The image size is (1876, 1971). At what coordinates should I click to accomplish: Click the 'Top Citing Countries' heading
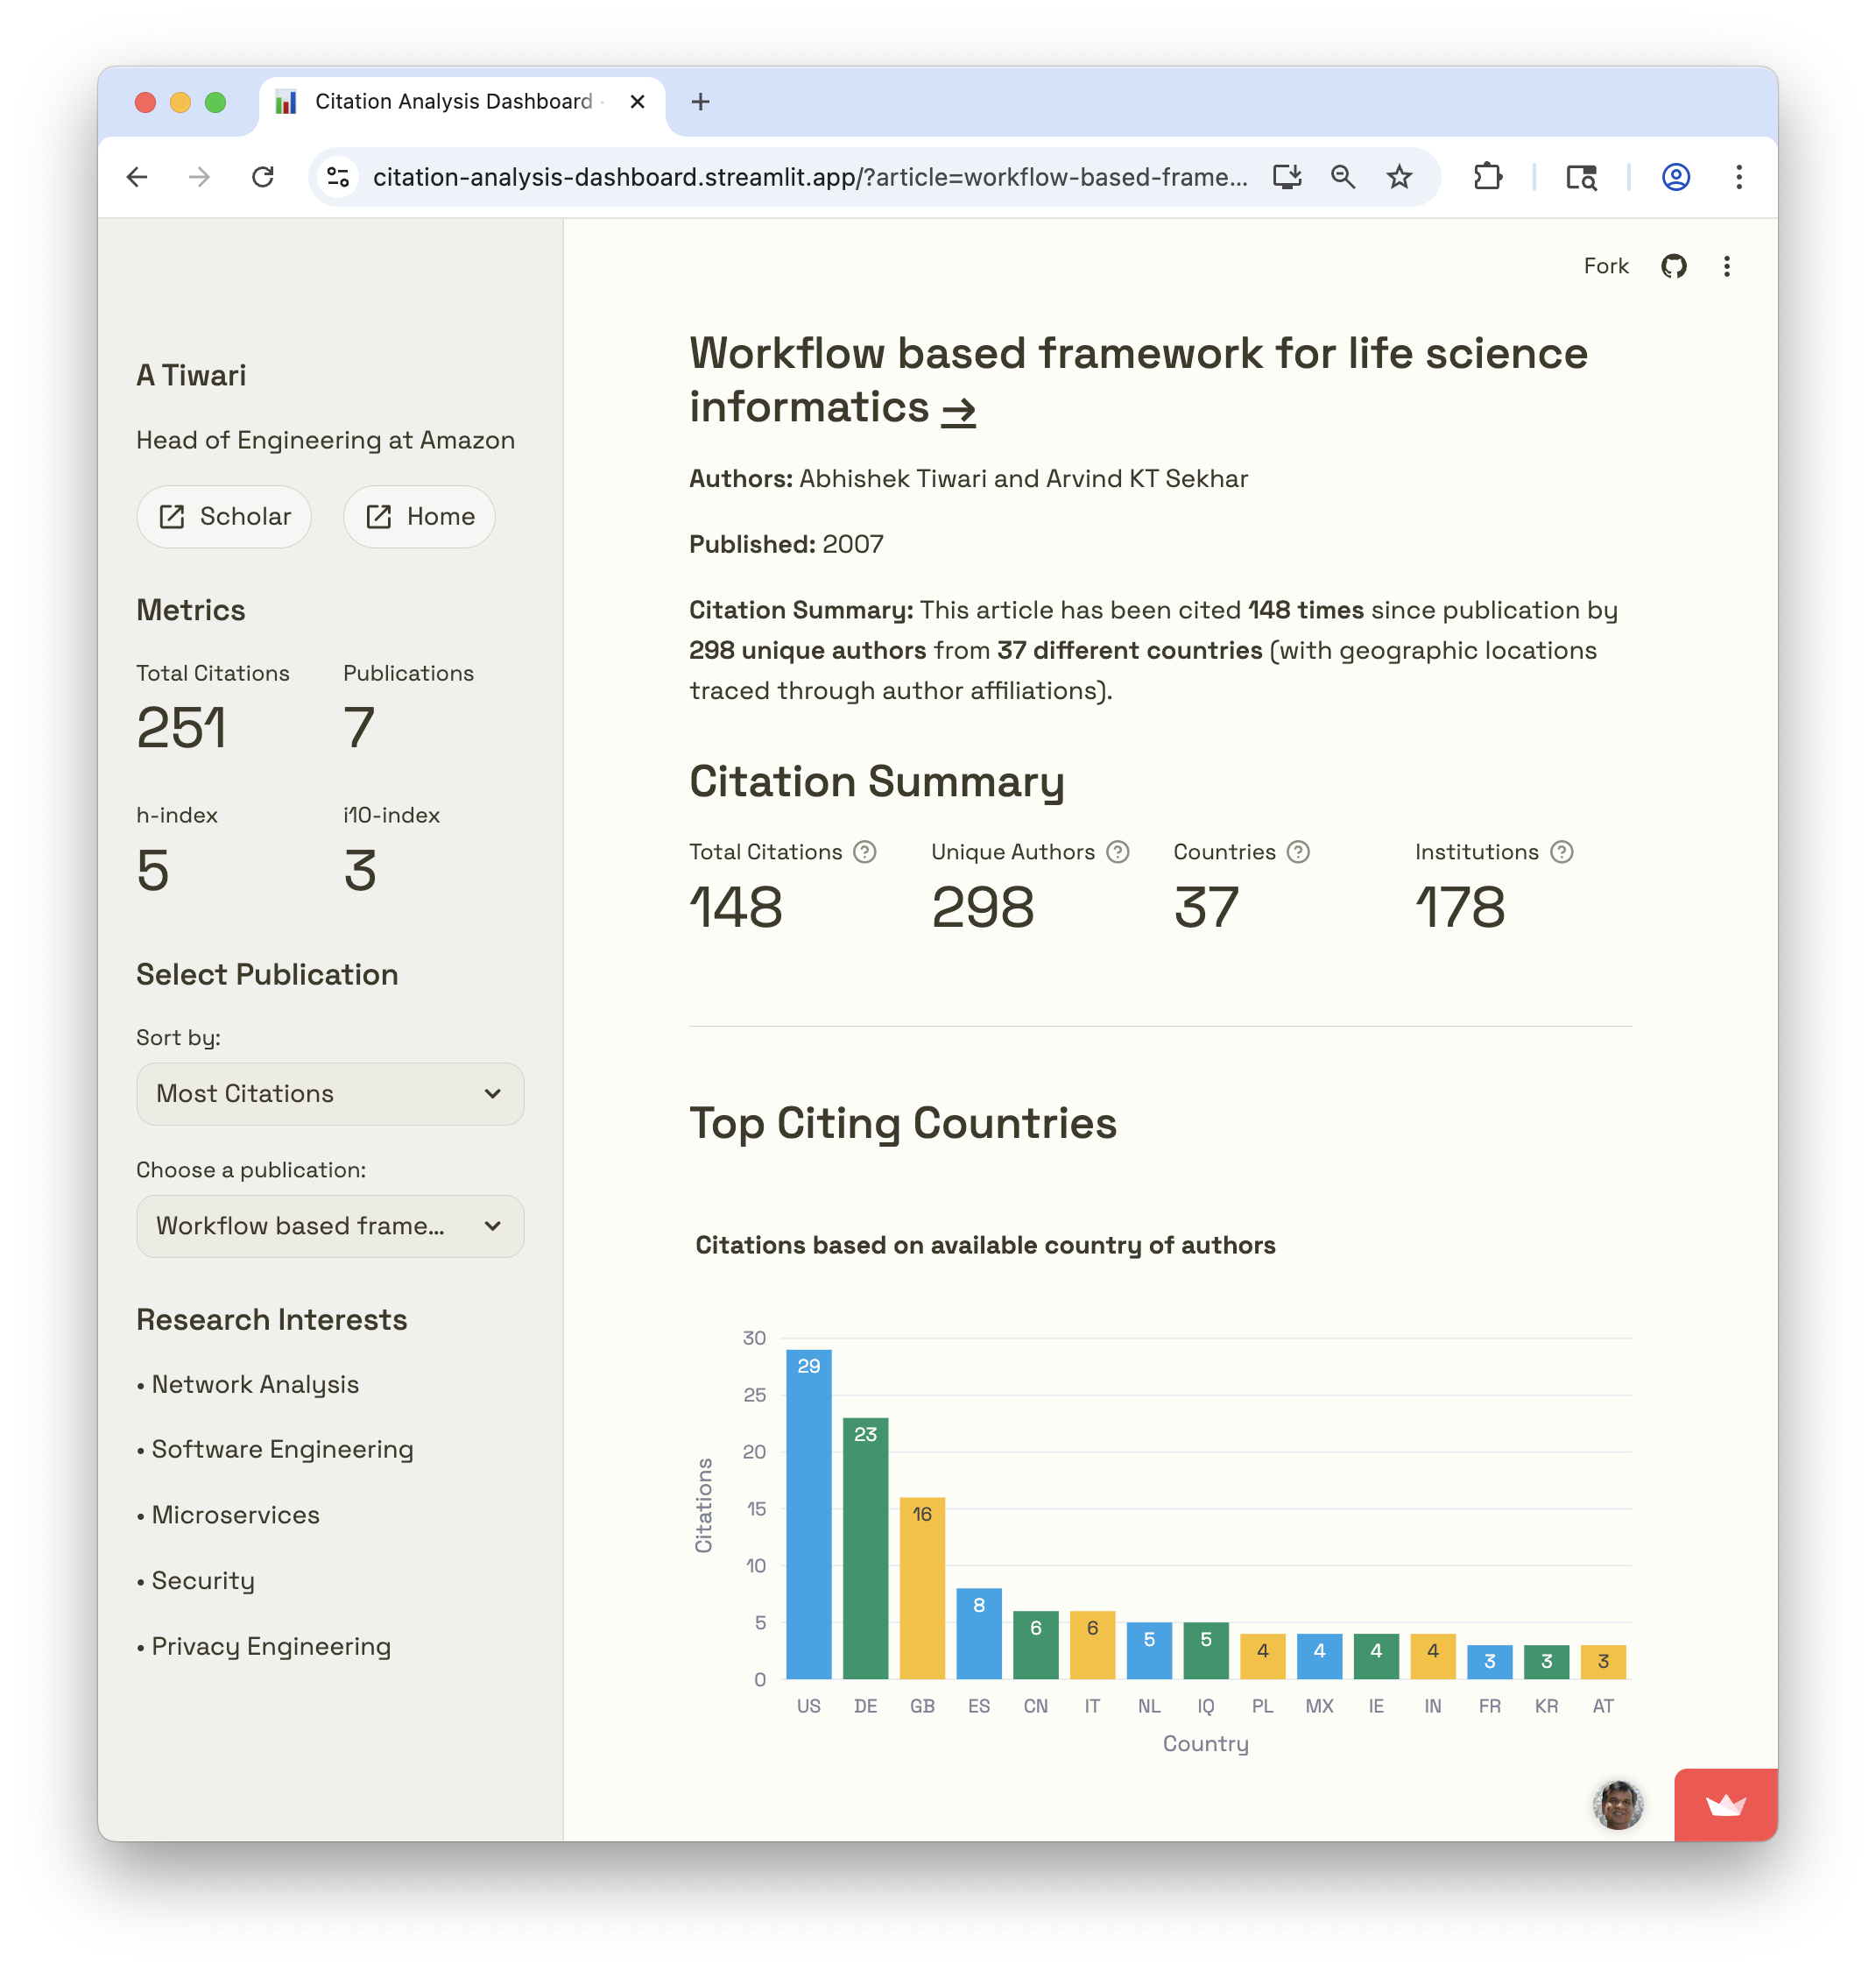(x=902, y=1122)
